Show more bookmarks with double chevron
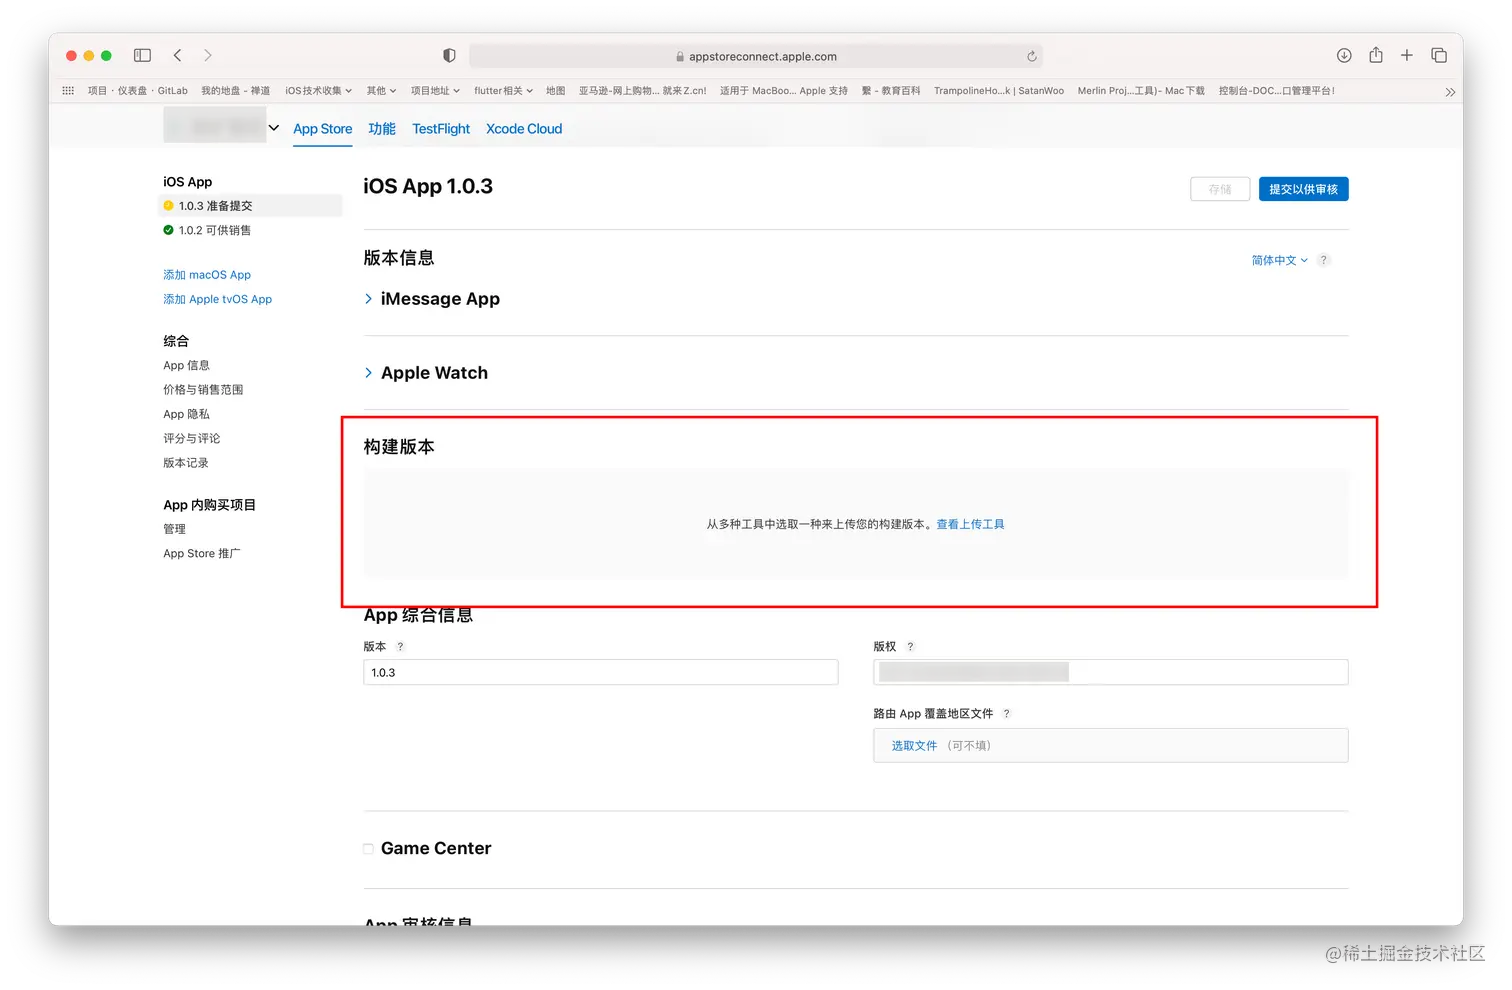Image resolution: width=1512 pixels, height=990 pixels. (x=1450, y=91)
